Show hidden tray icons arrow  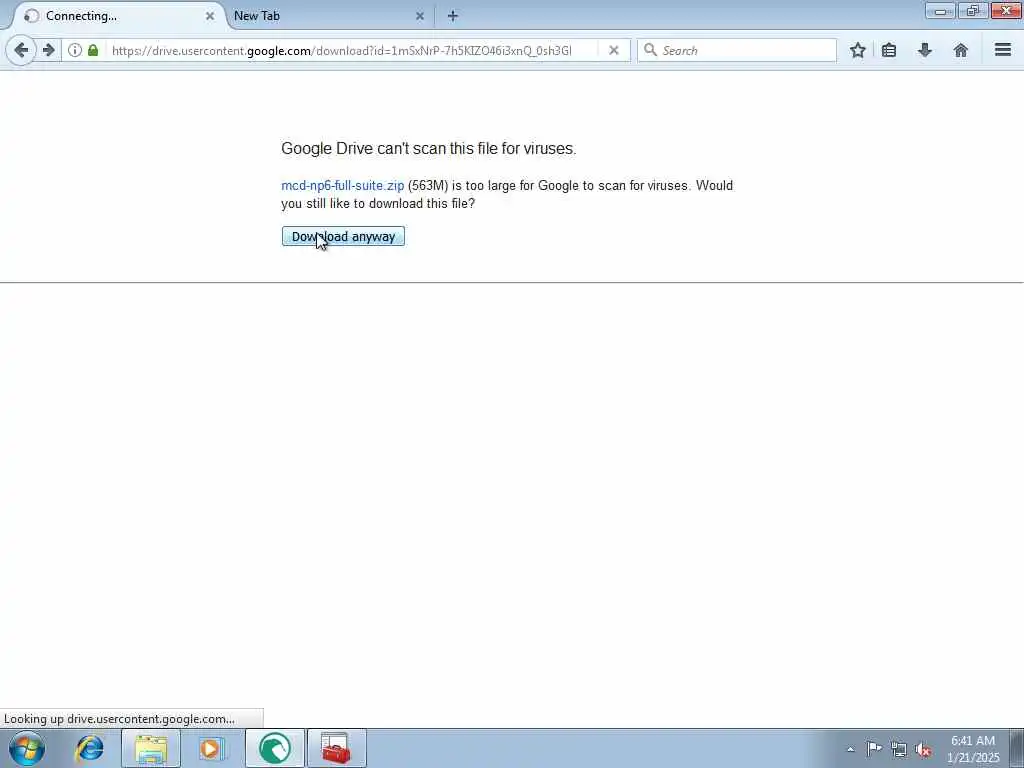(850, 749)
